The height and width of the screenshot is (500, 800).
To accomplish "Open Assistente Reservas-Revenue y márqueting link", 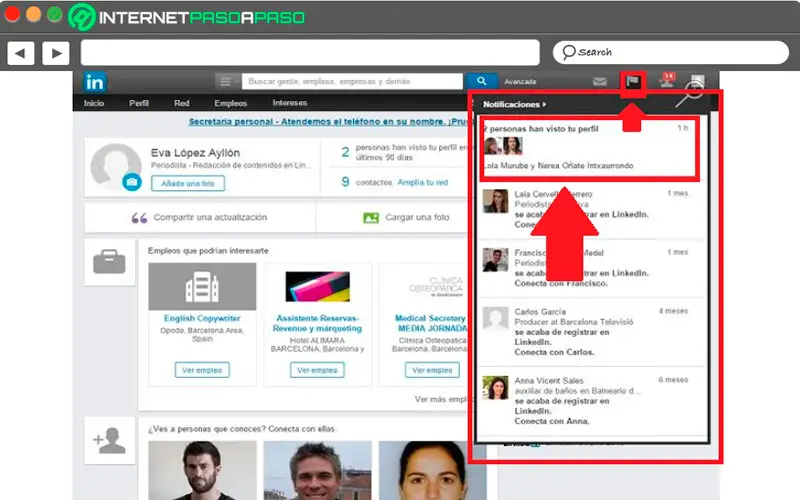I will point(317,323).
